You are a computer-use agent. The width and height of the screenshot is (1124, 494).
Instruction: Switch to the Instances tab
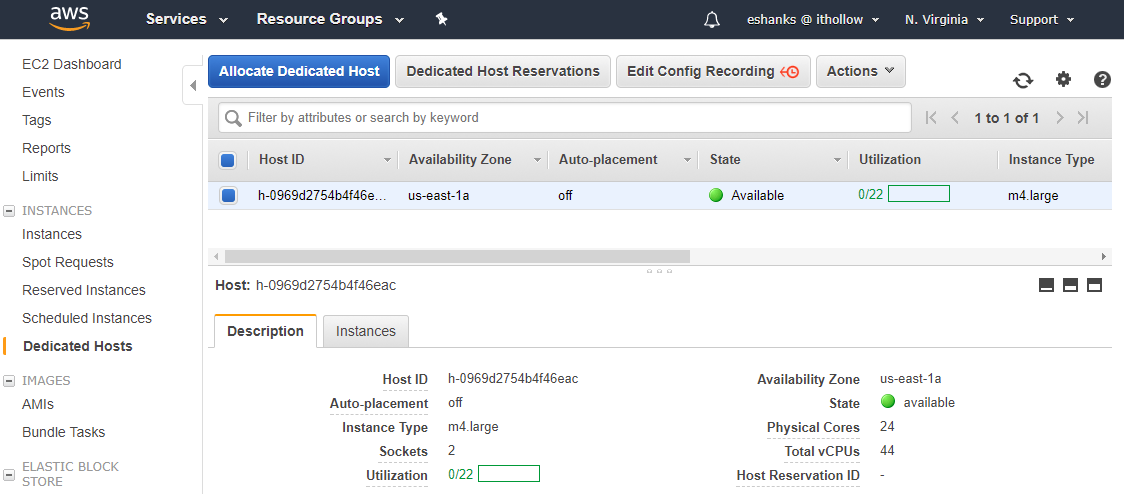pyautogui.click(x=365, y=331)
